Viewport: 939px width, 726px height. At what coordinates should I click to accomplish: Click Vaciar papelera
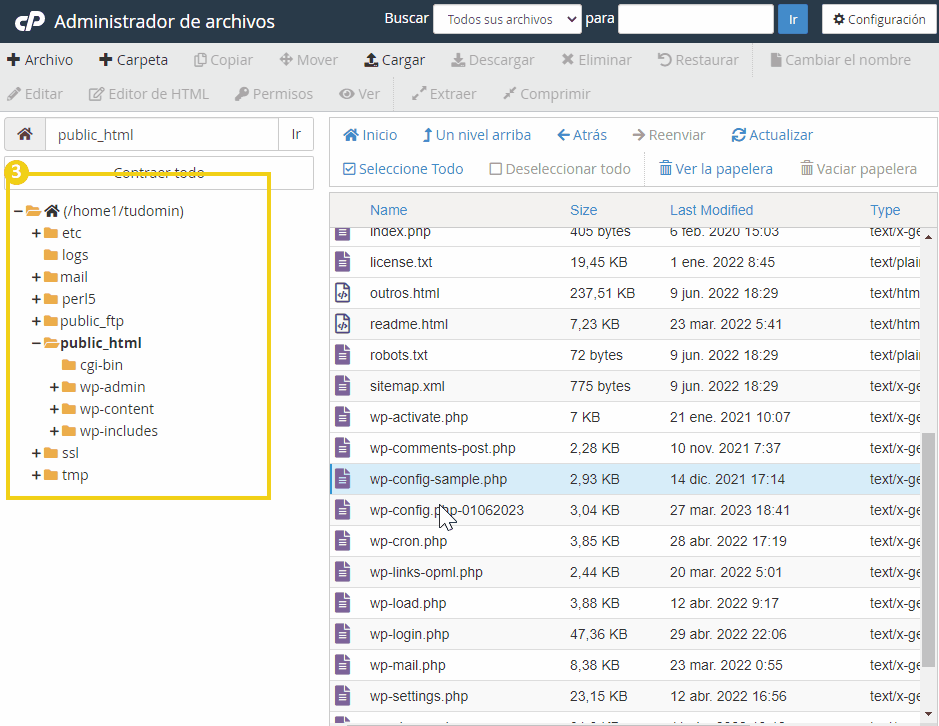click(x=859, y=169)
